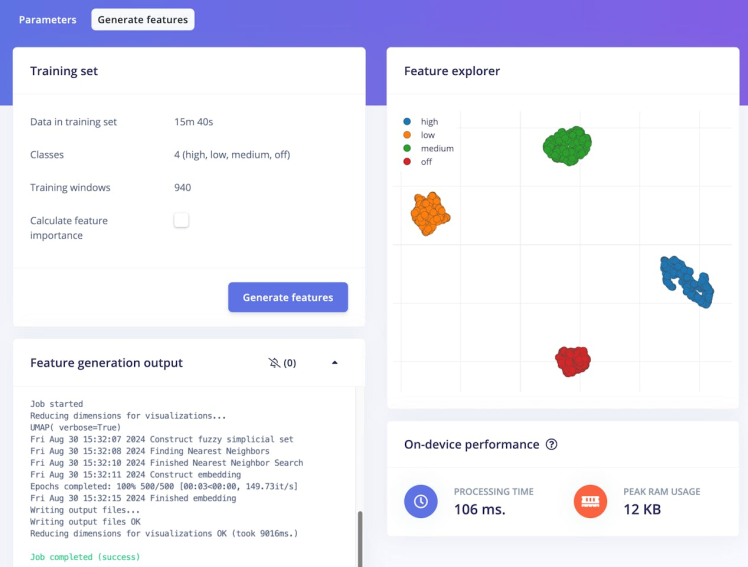
Task: Collapse the Feature generation output panel
Action: pyautogui.click(x=334, y=363)
